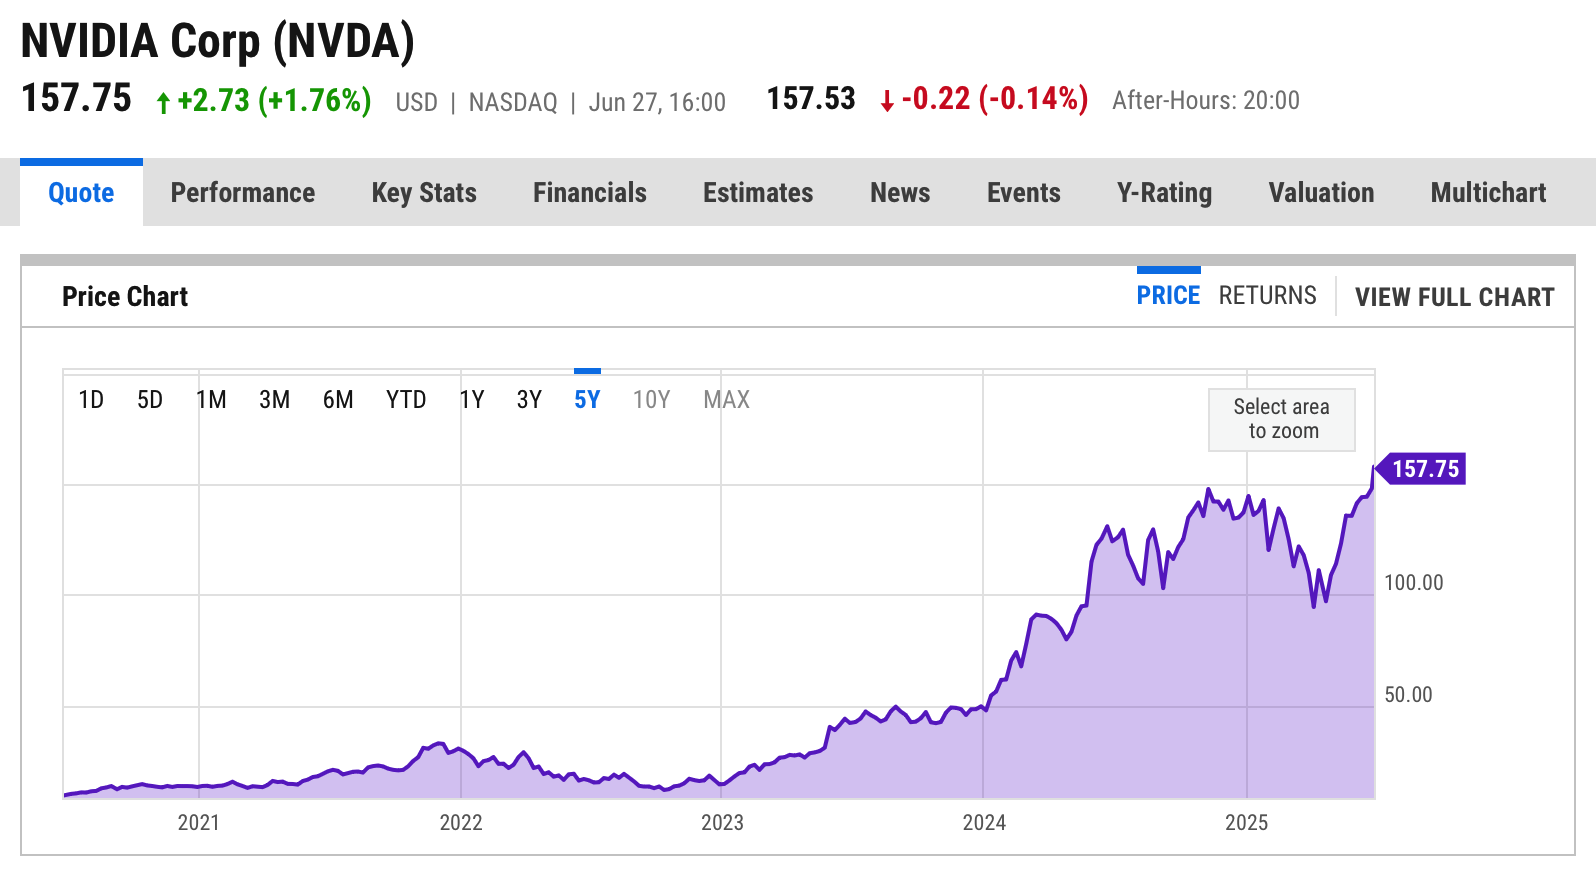
Task: Select the 3Y chart range
Action: (529, 400)
